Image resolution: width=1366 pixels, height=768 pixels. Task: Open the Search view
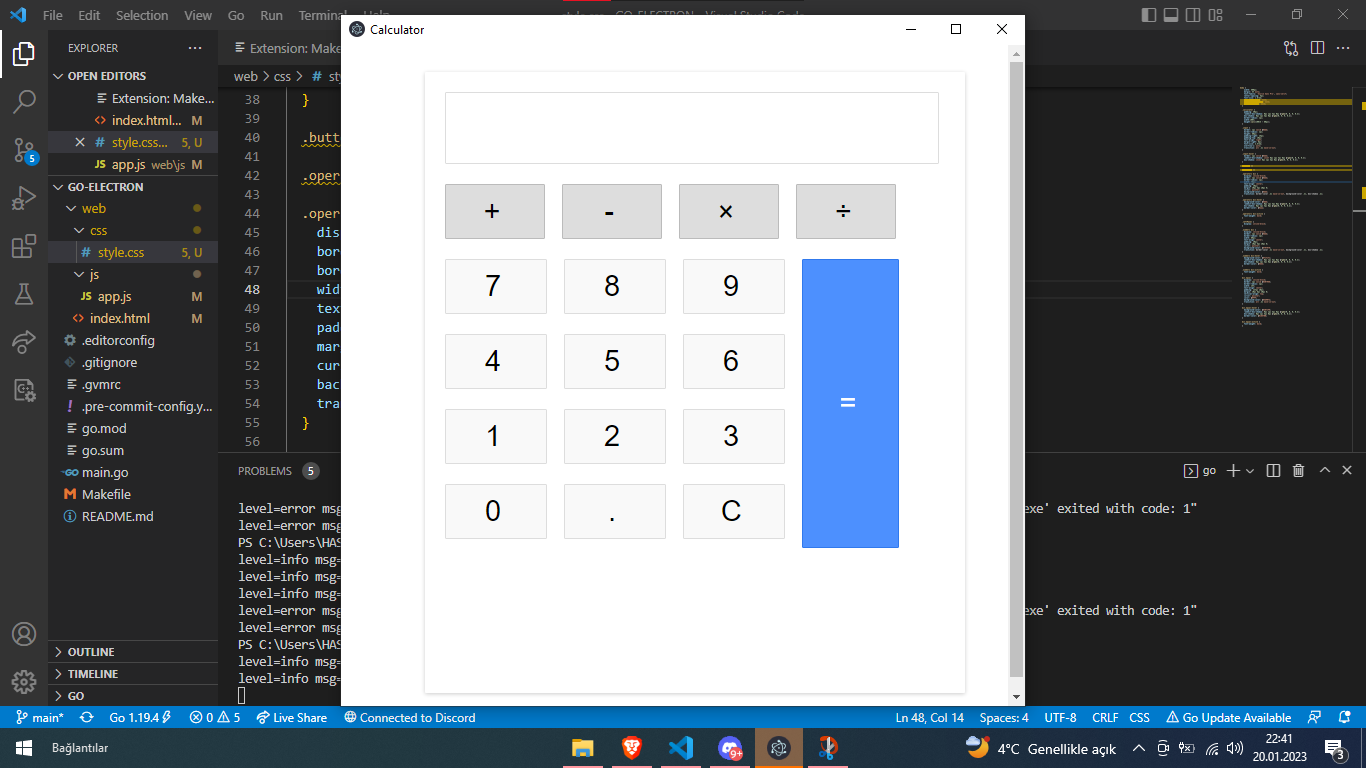click(24, 101)
